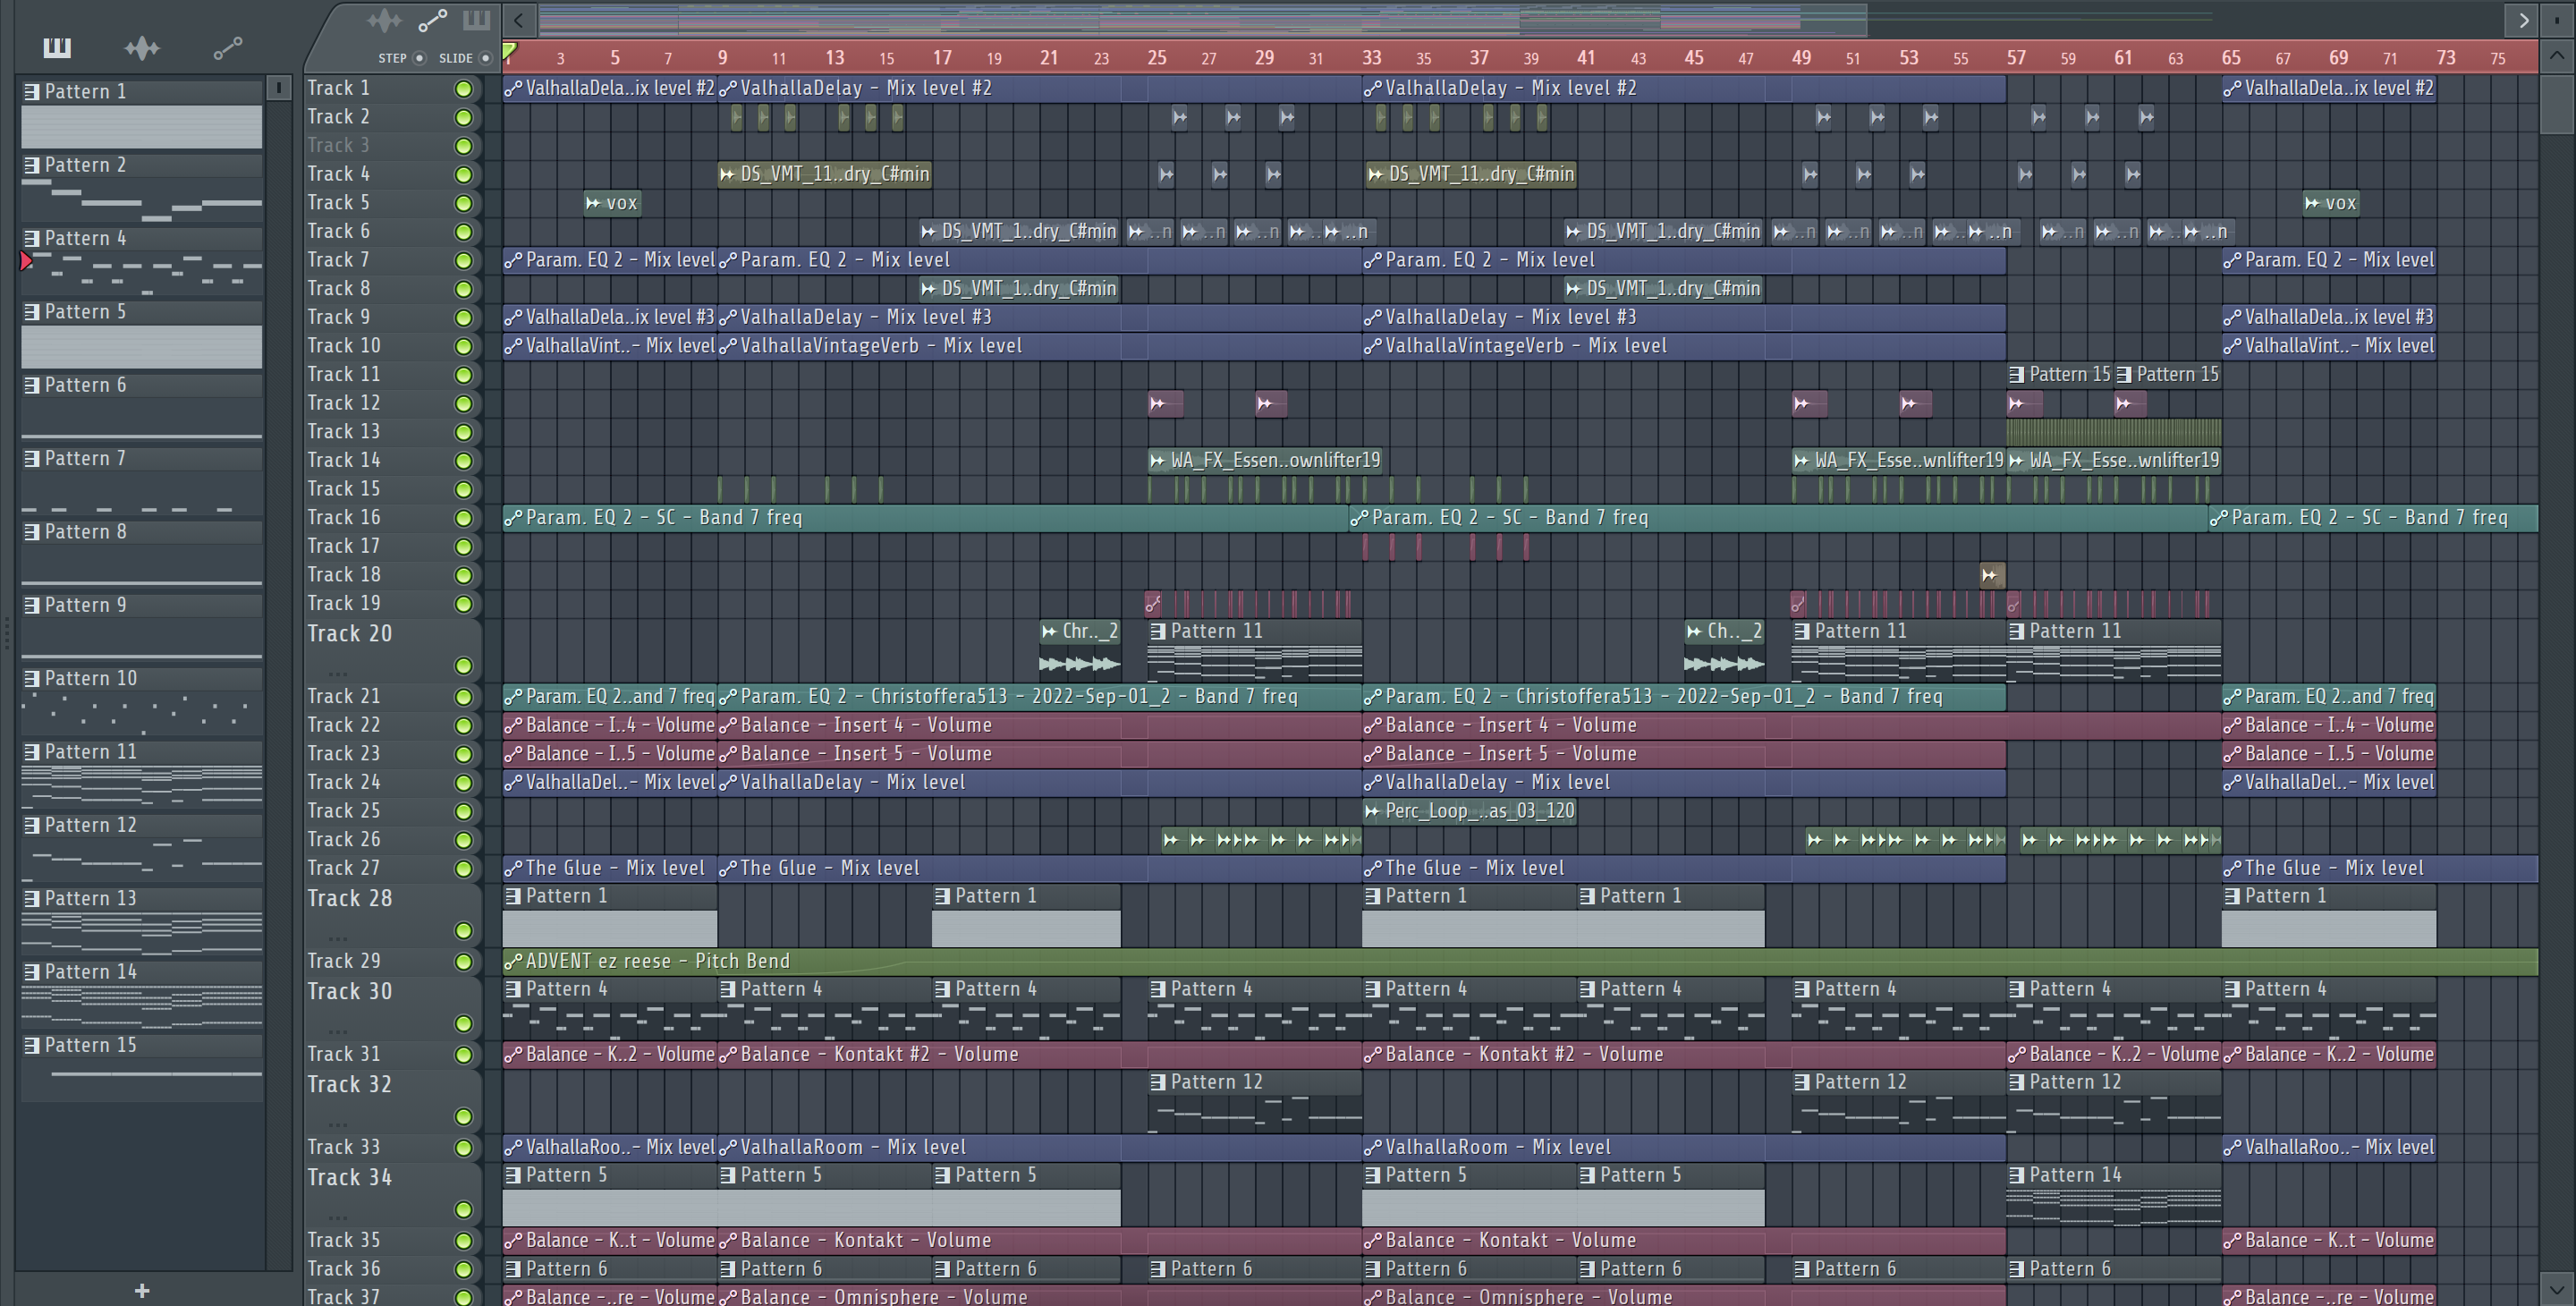Click the automation icon on The Glue clip at bar 1

[513, 868]
